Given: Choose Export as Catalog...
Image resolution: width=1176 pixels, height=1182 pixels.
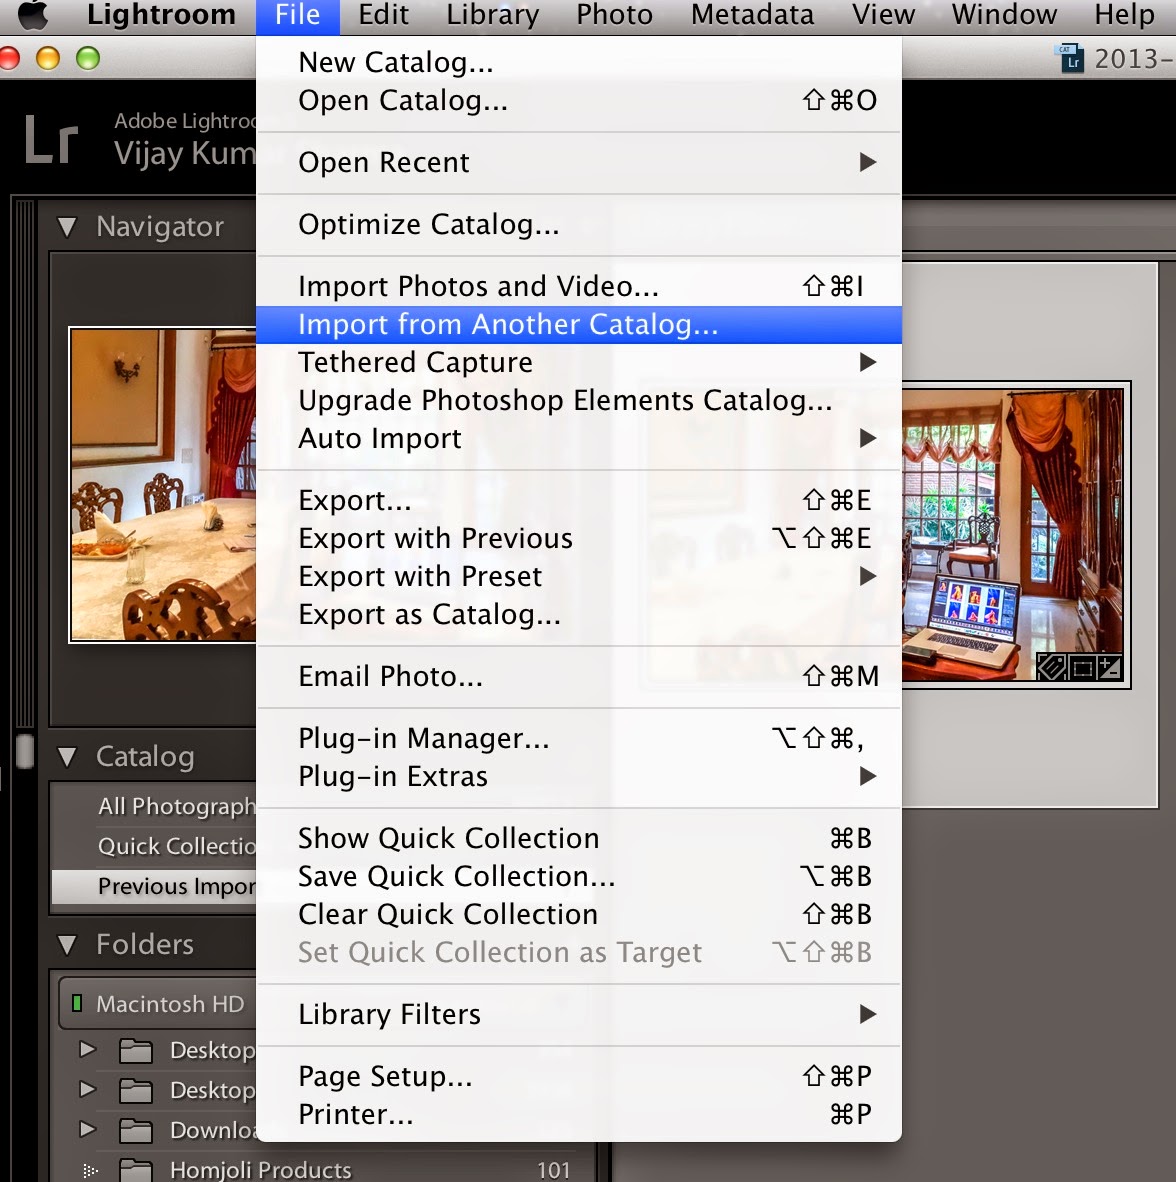Looking at the screenshot, I should (x=579, y=614).
